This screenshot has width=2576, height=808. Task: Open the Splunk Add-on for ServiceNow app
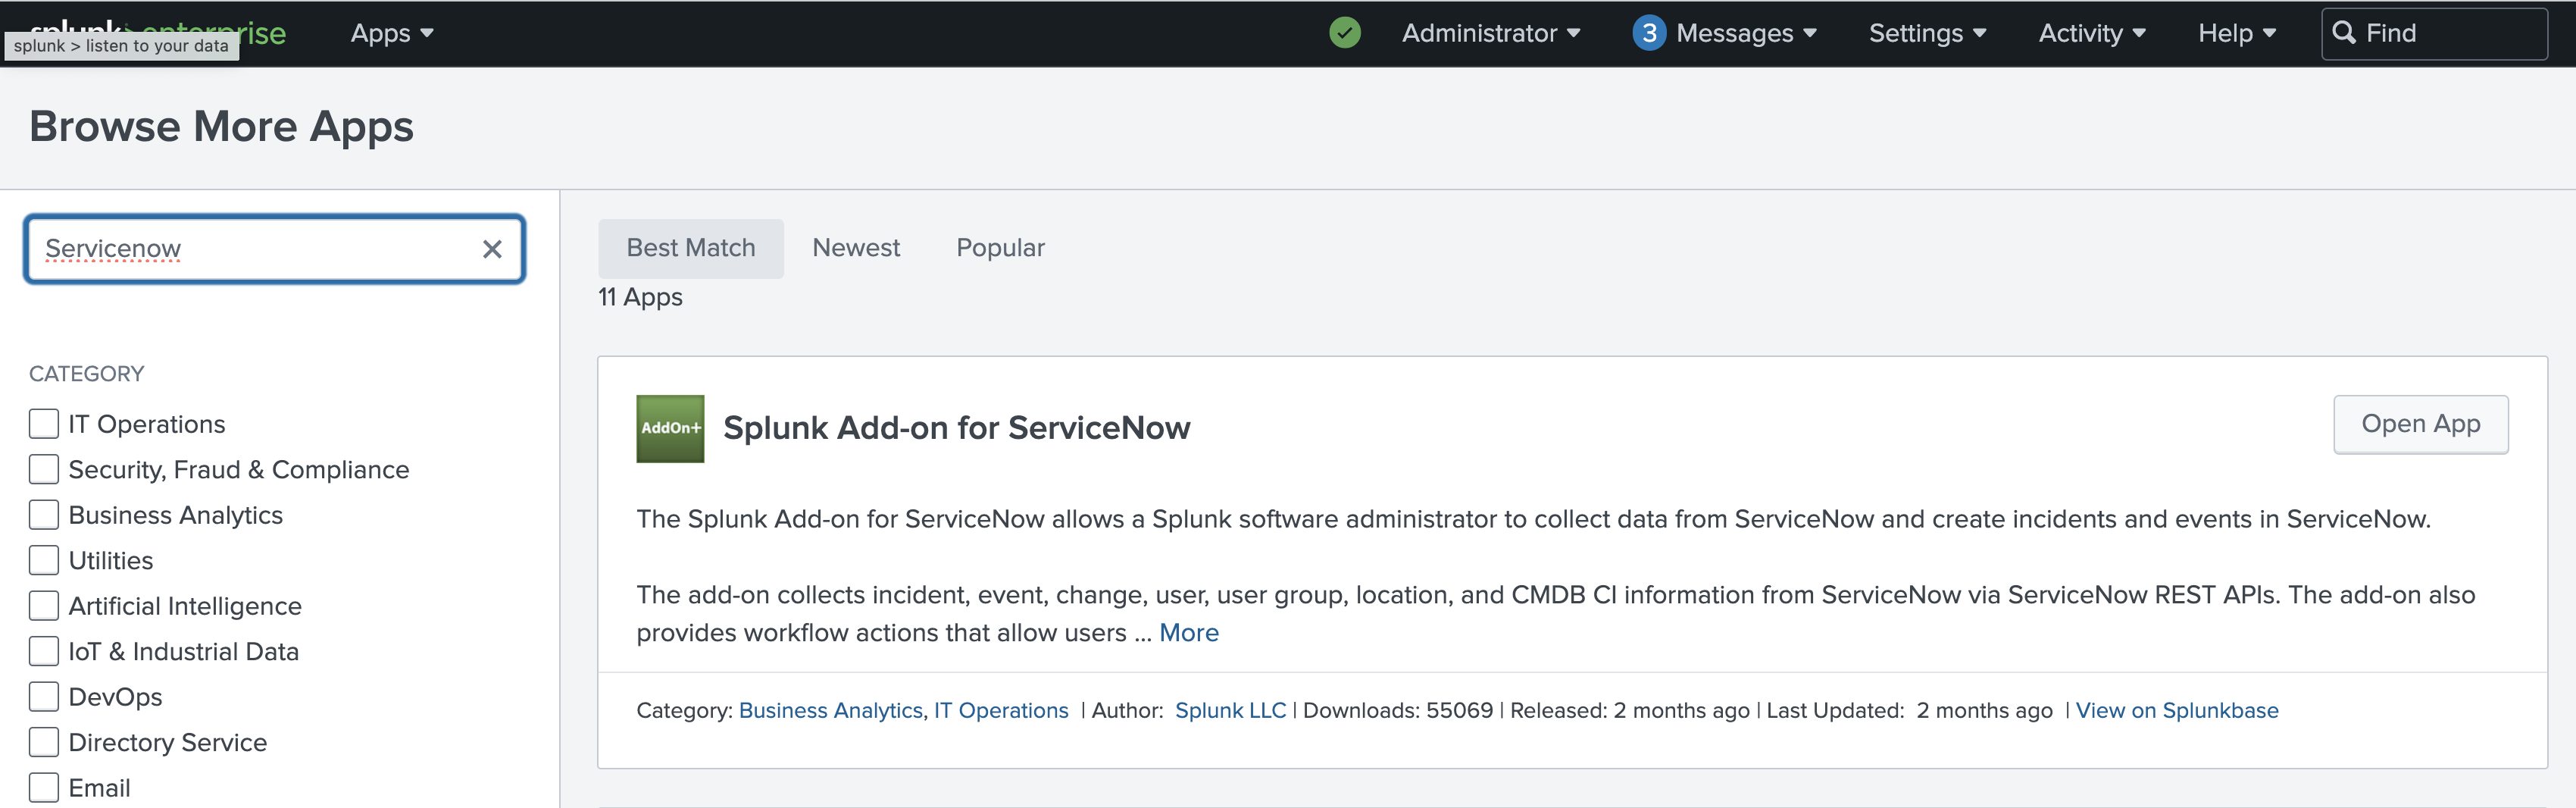[2421, 424]
